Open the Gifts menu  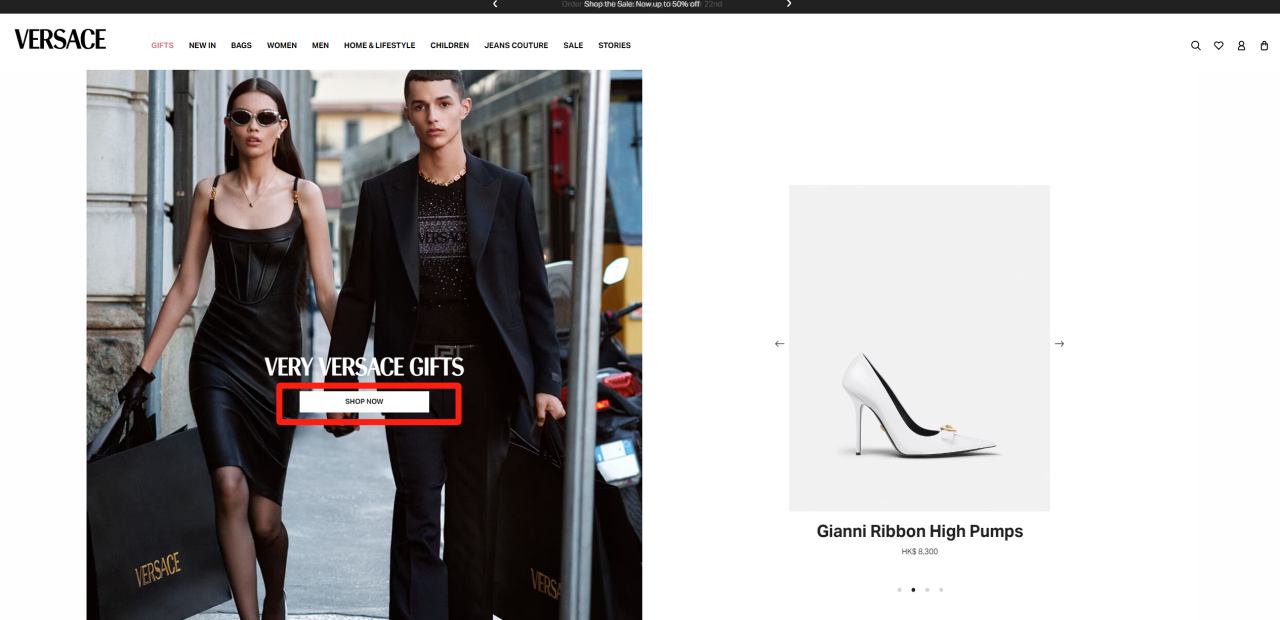coord(162,45)
